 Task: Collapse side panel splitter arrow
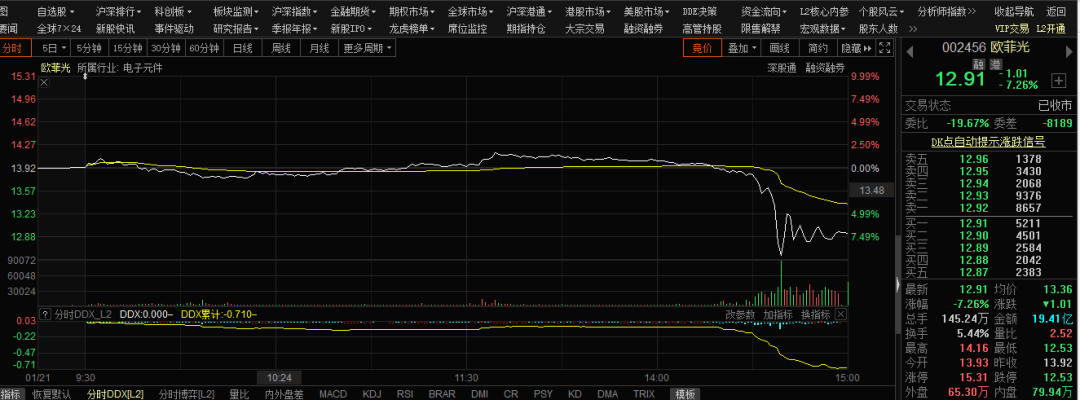897,284
